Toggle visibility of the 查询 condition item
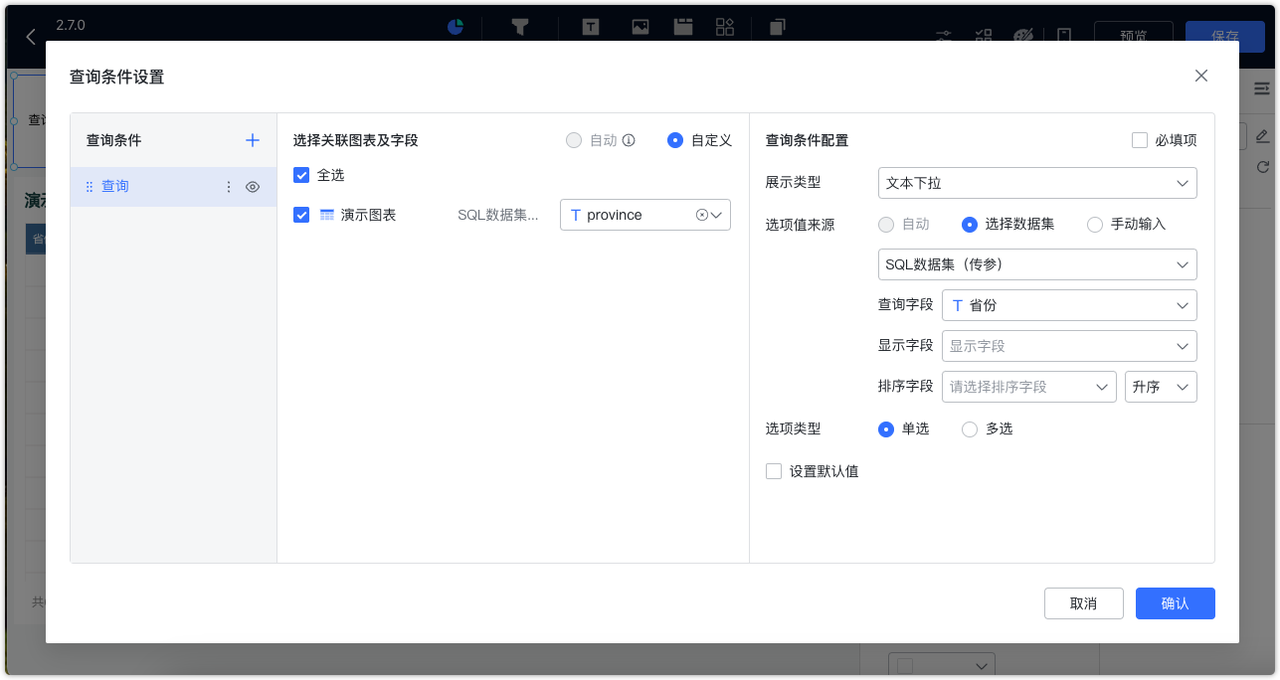This screenshot has width=1280, height=680. click(252, 186)
